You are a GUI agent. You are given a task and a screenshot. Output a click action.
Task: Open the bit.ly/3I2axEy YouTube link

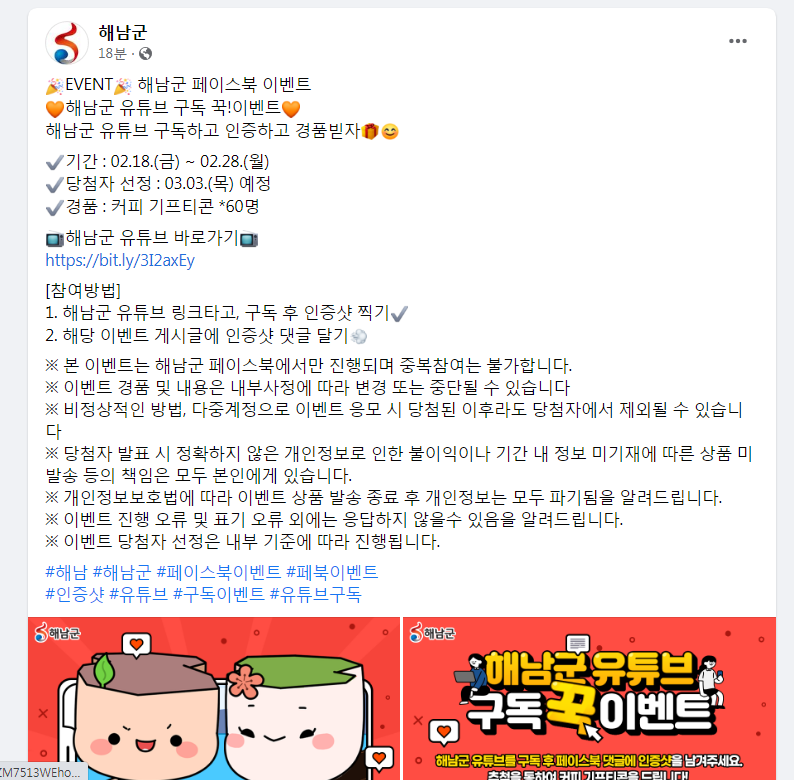(x=120, y=260)
